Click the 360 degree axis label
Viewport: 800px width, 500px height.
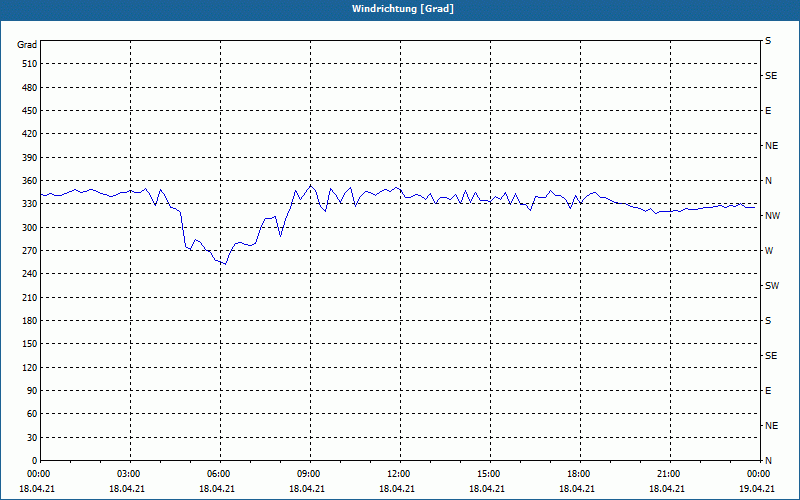(x=29, y=181)
